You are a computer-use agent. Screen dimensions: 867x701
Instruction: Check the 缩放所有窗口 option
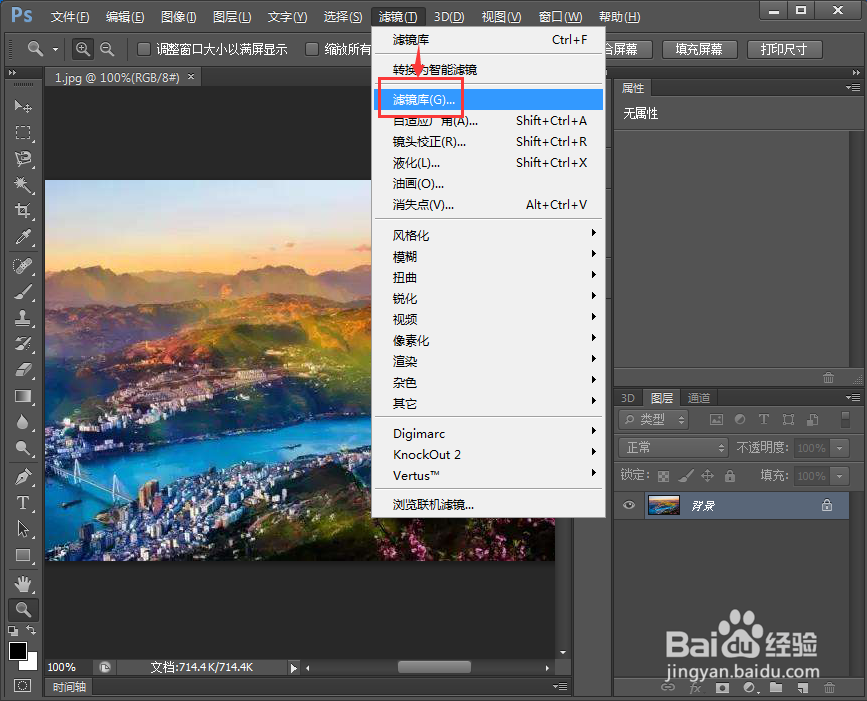point(312,47)
